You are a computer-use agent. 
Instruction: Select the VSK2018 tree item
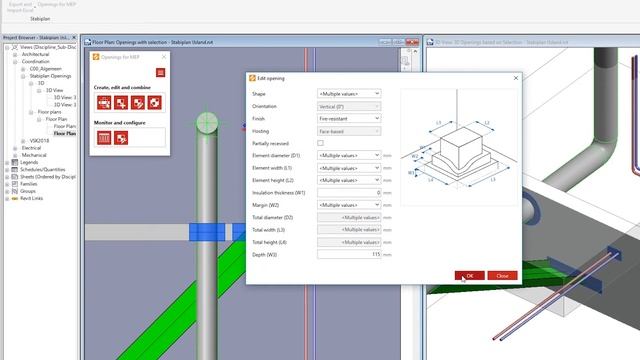point(39,141)
